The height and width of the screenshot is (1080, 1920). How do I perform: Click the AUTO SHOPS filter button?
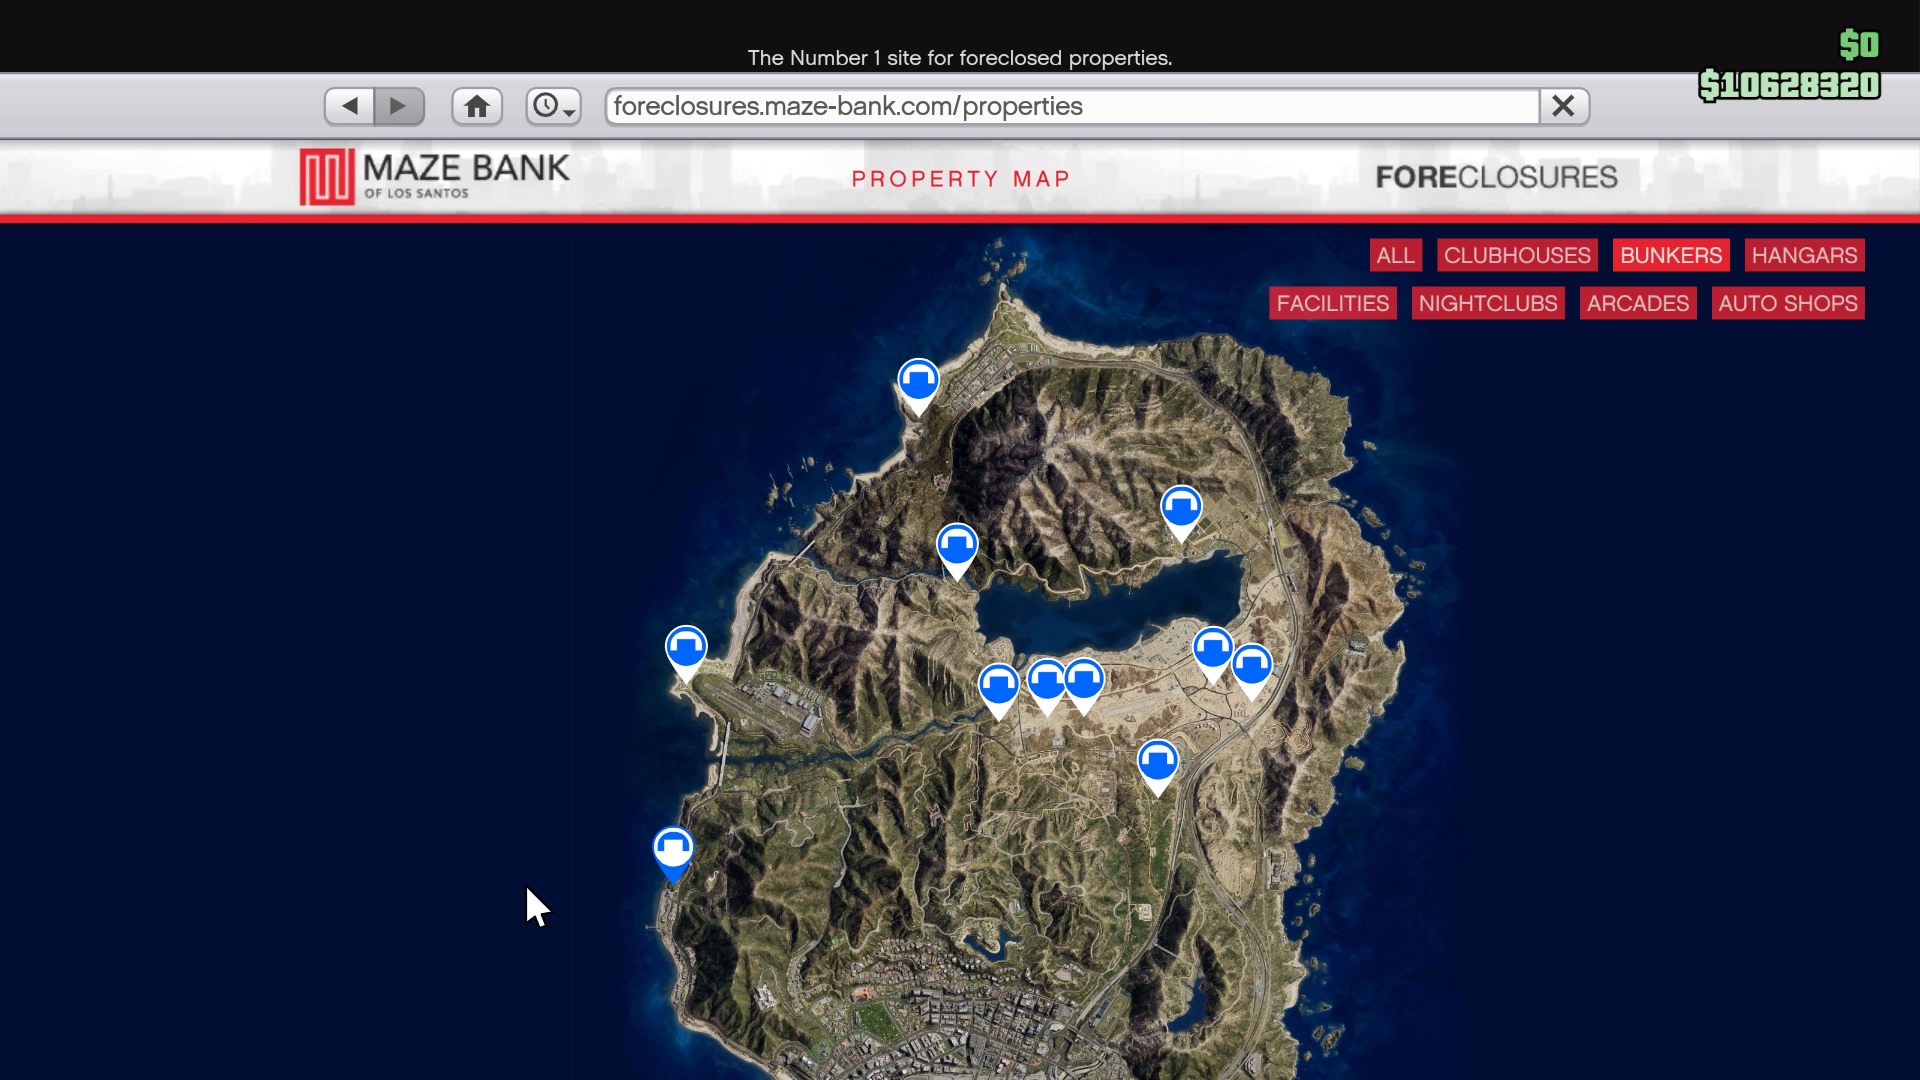click(1787, 303)
